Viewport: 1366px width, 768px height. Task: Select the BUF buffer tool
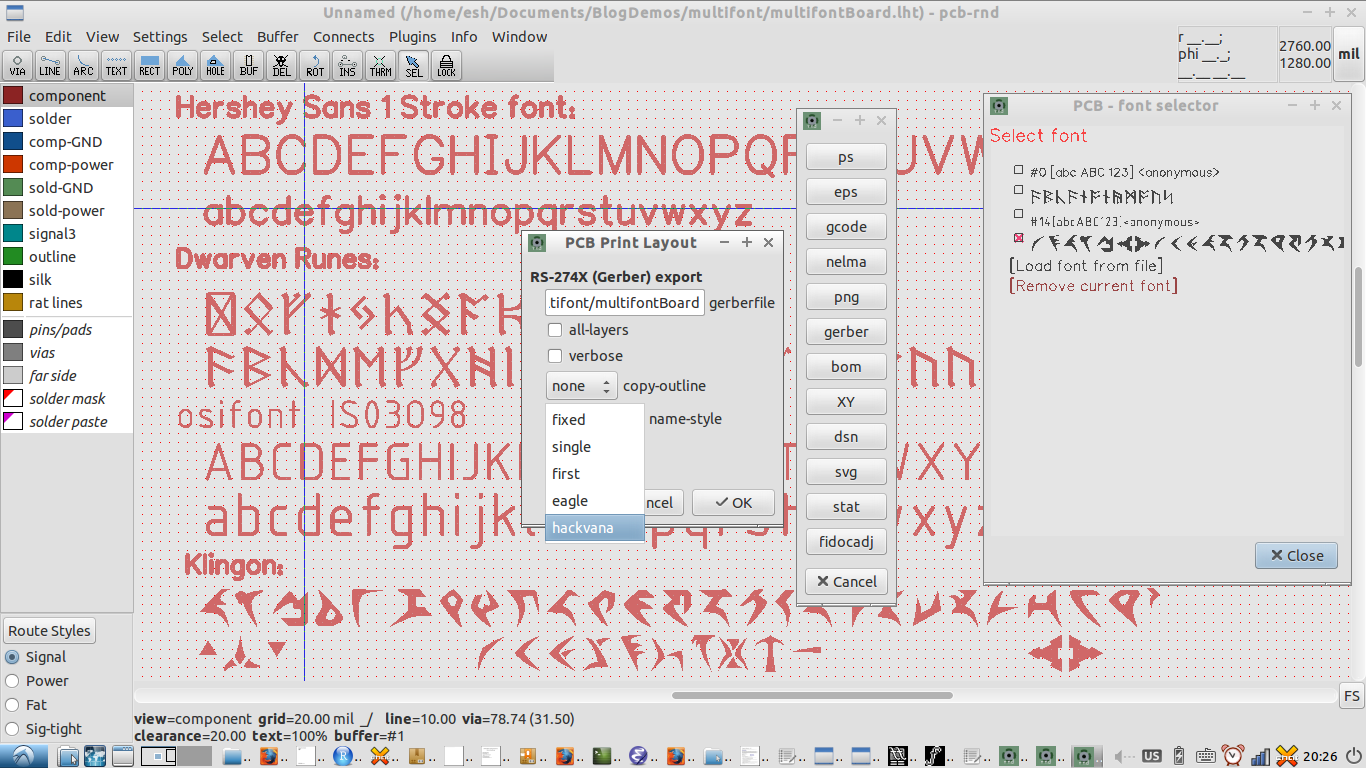coord(248,66)
